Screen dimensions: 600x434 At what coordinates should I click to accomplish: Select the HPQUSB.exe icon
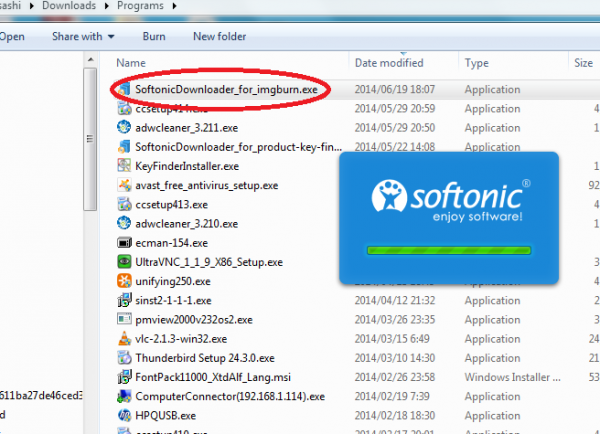point(124,415)
